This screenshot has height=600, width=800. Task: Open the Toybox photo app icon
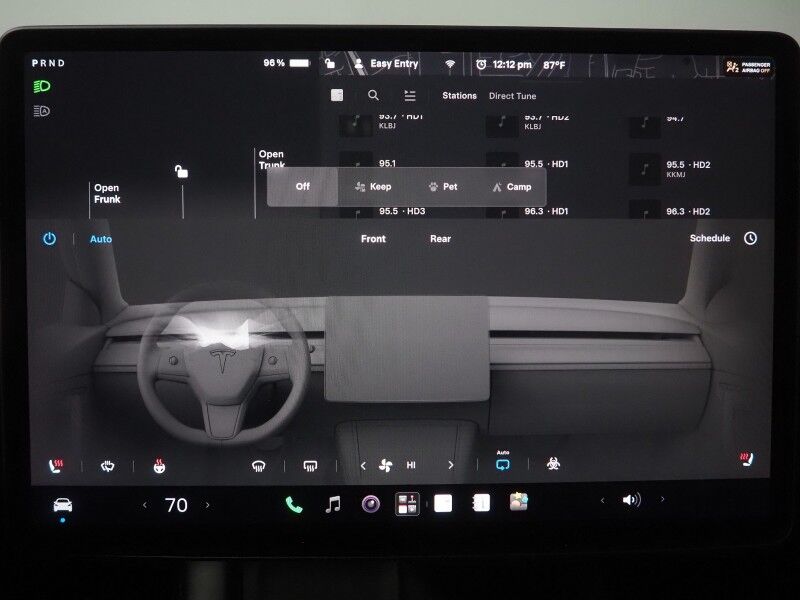click(x=518, y=502)
